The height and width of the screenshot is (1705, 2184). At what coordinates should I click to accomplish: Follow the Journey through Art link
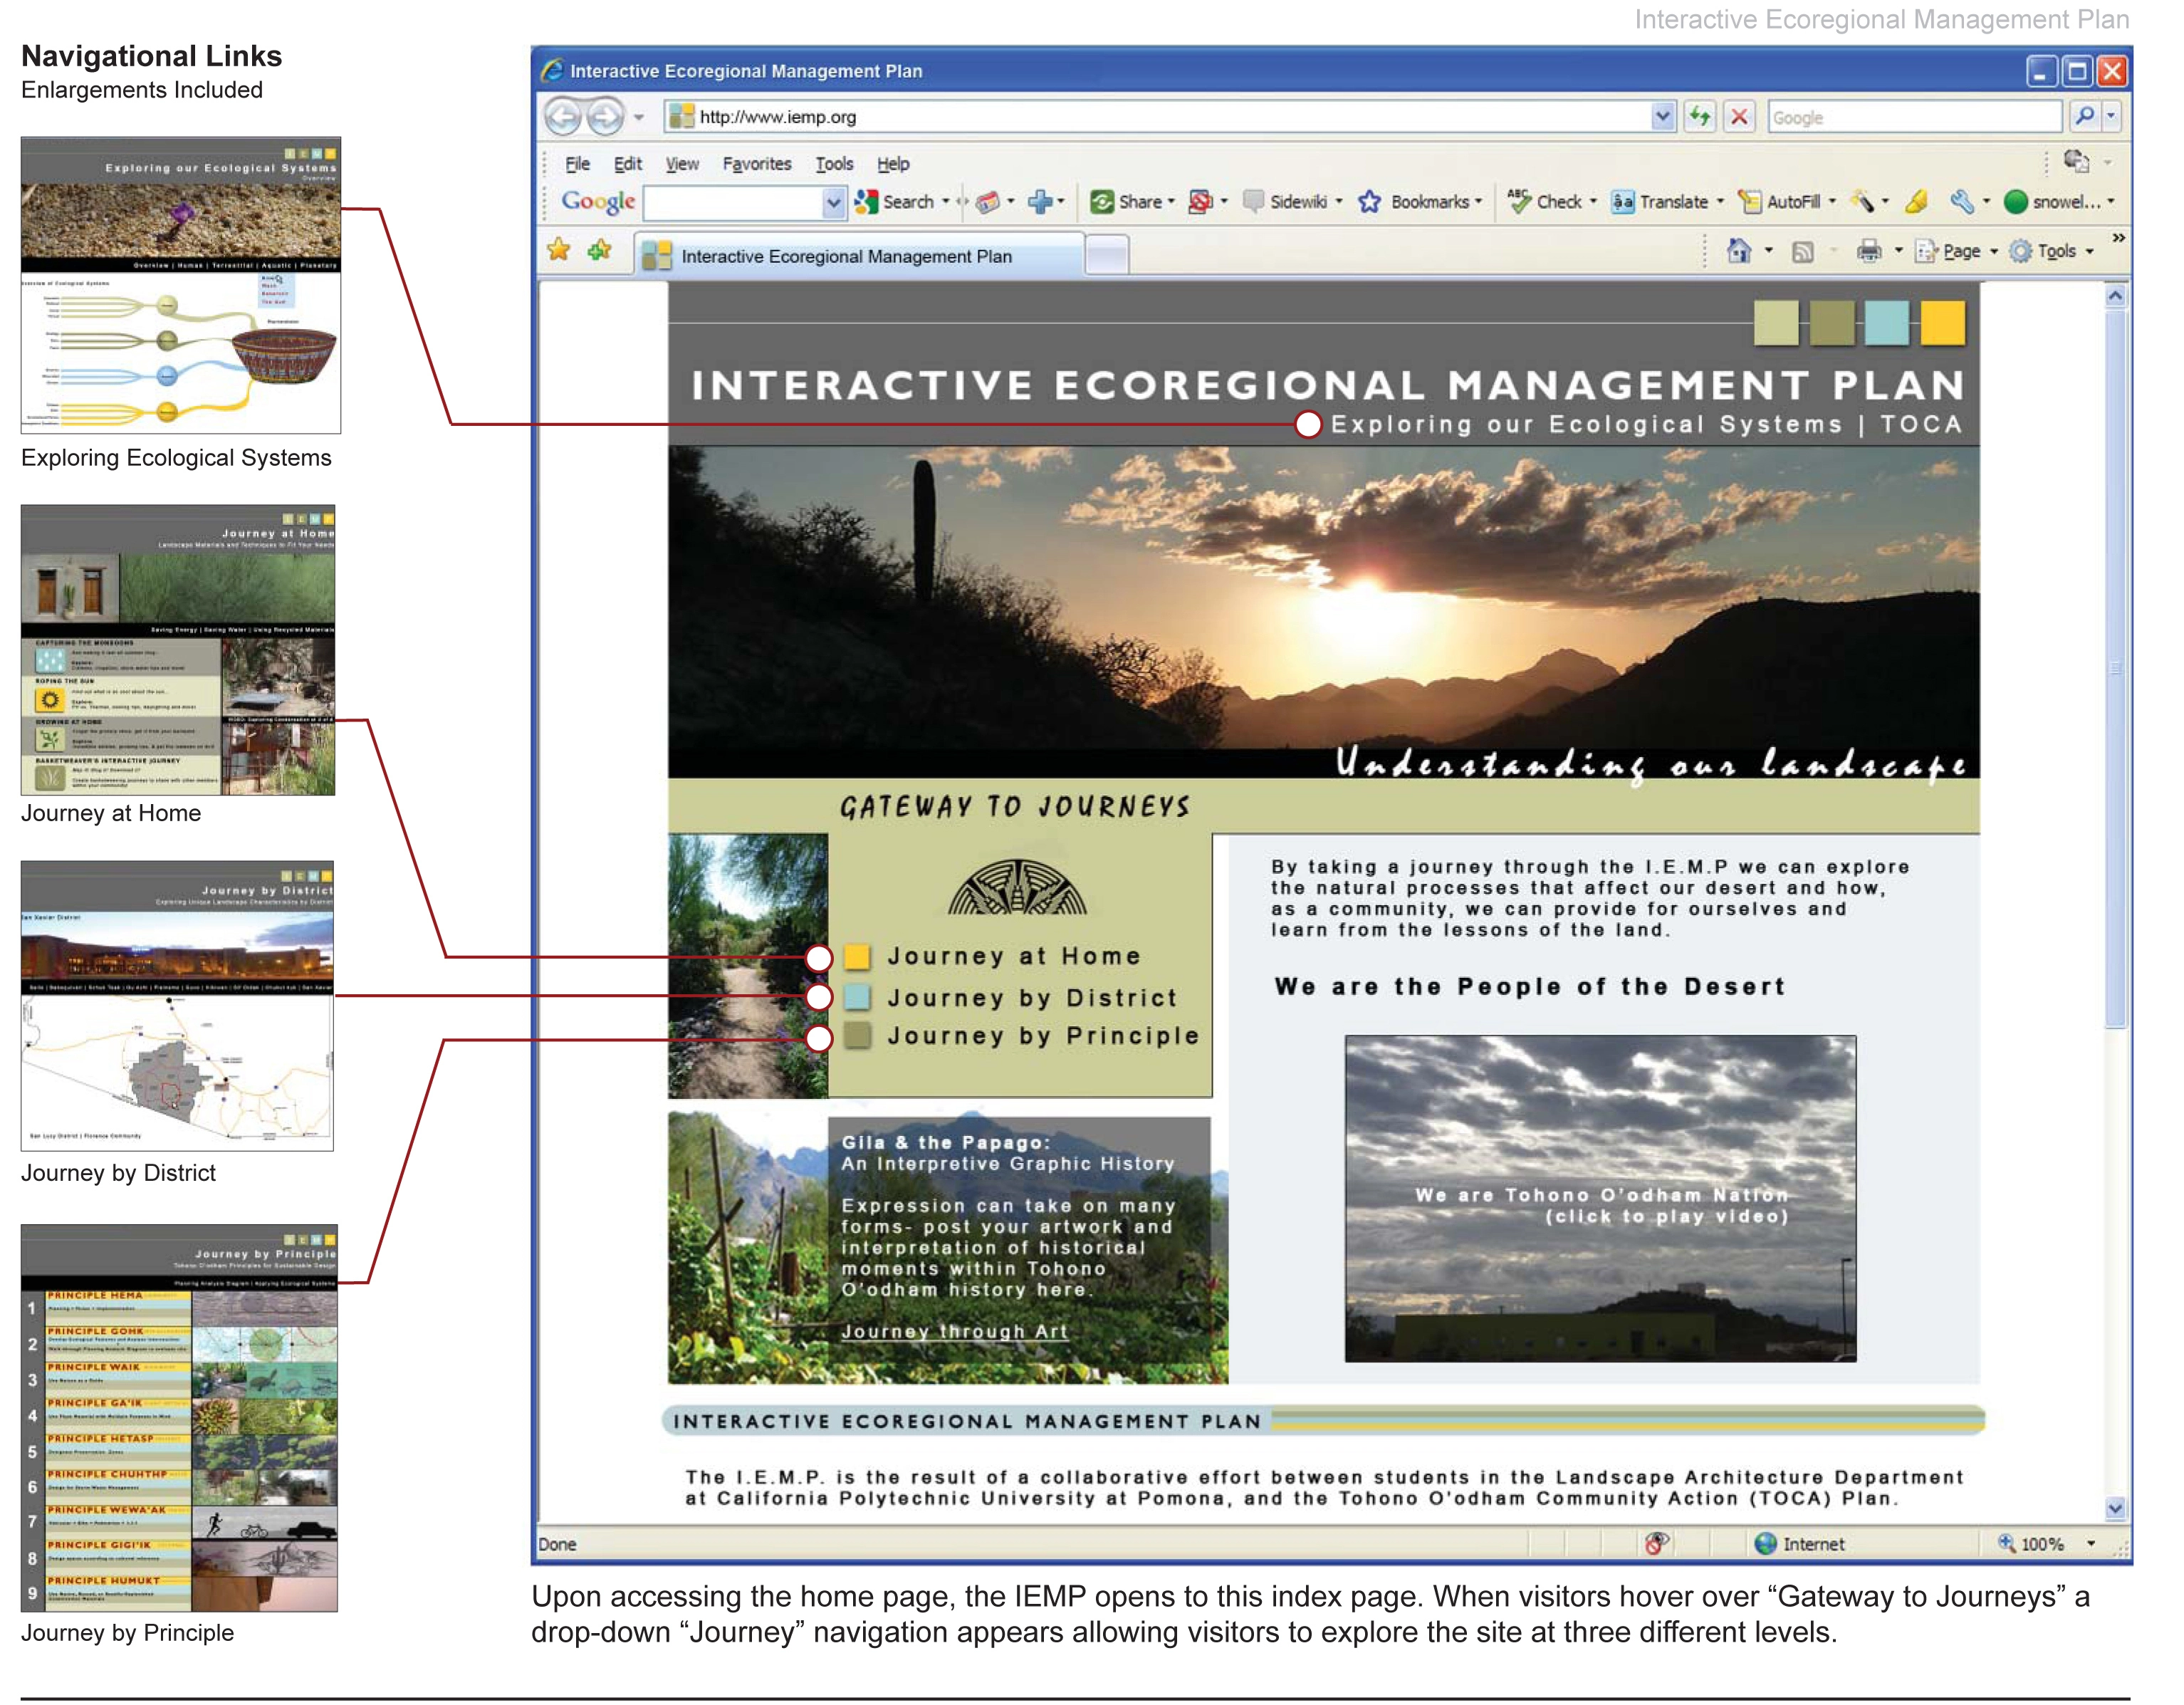(954, 1331)
